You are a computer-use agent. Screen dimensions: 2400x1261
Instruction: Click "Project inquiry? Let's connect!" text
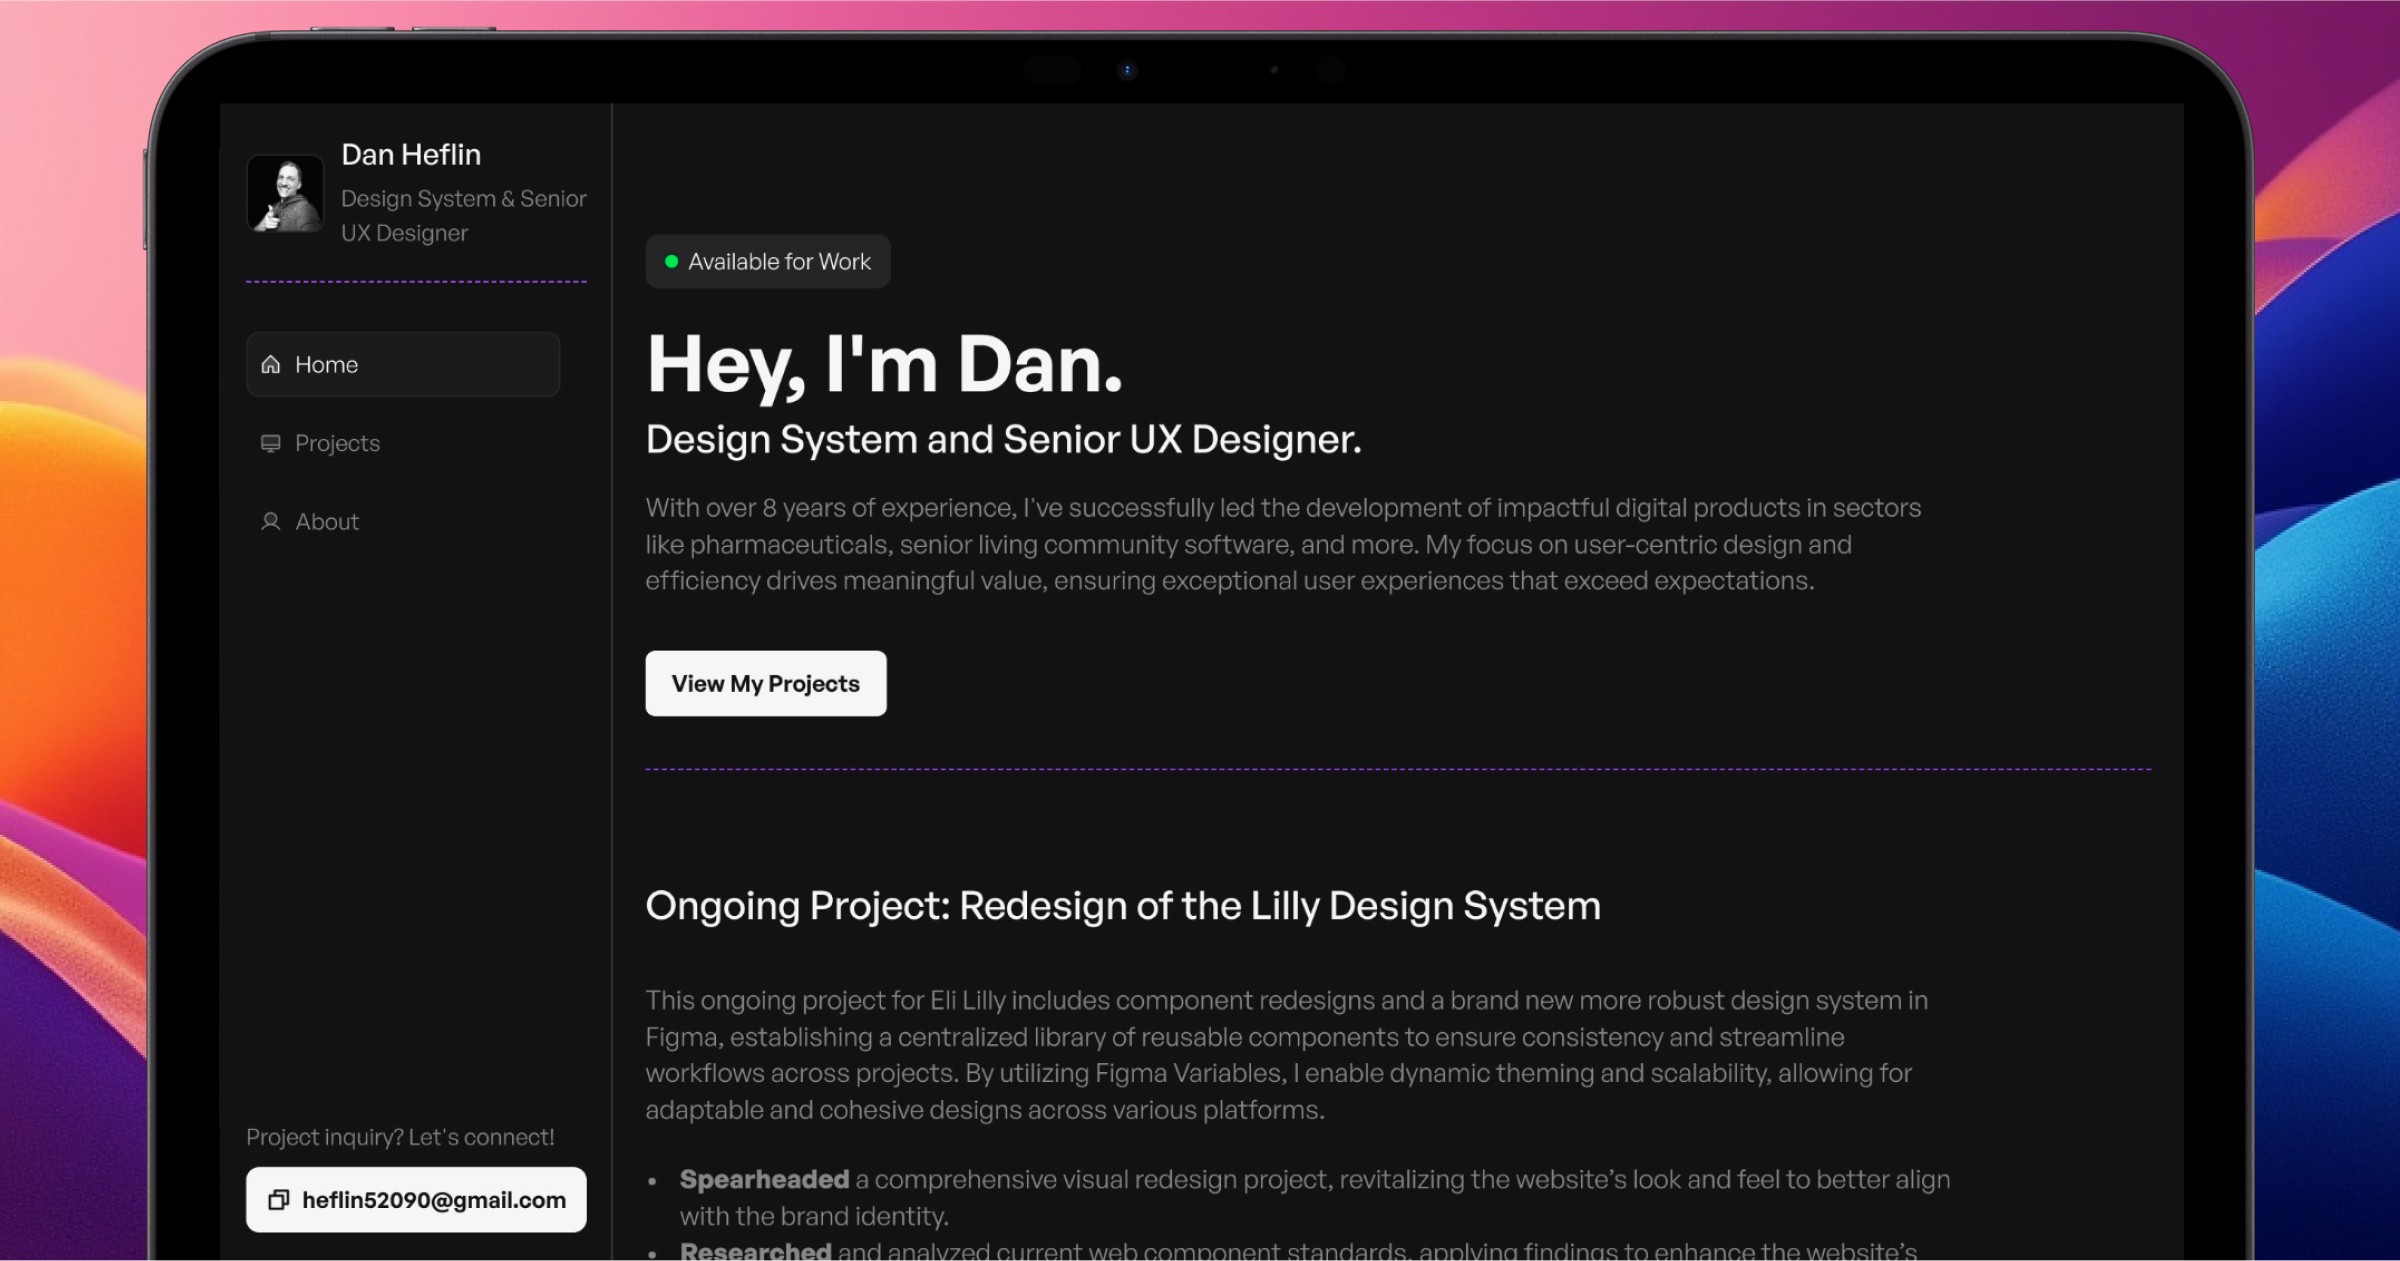pos(400,1137)
